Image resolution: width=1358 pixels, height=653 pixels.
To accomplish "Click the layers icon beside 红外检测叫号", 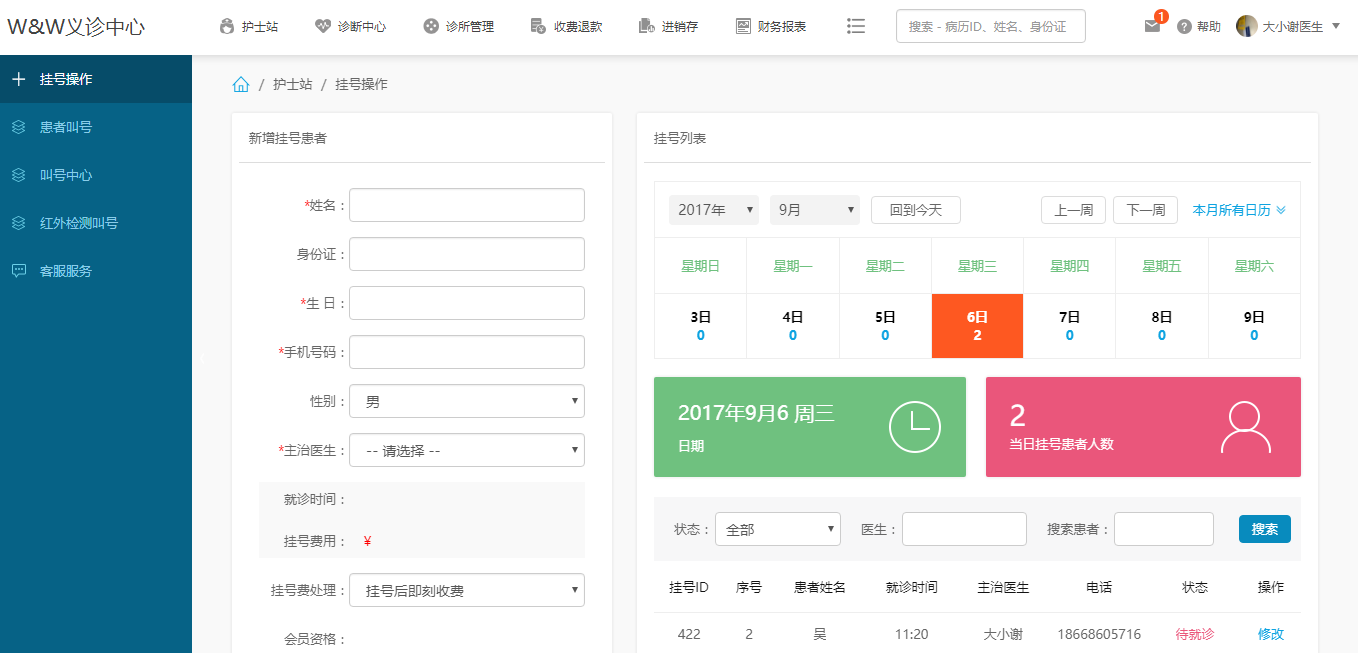I will coord(18,223).
